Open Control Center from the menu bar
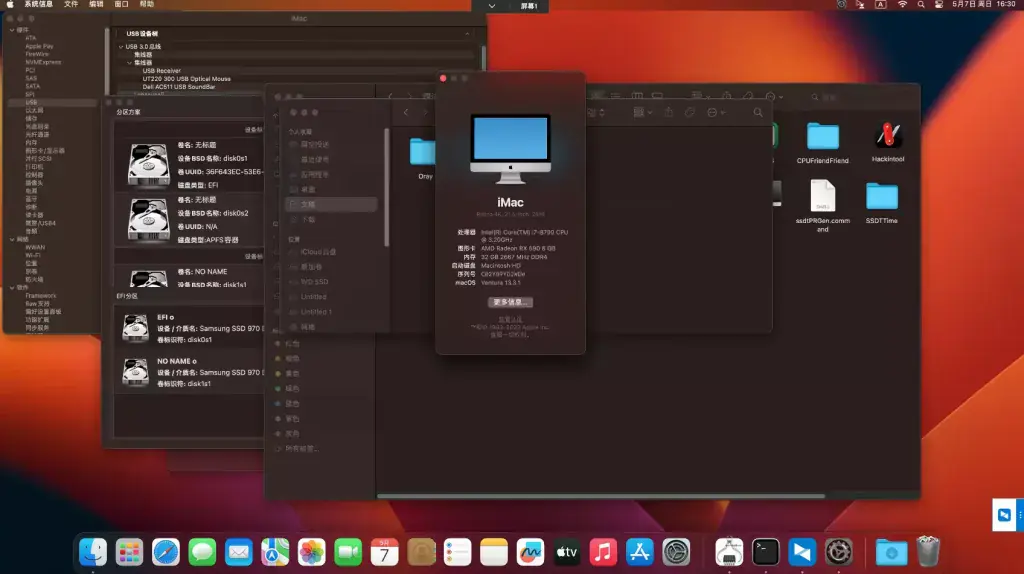 pyautogui.click(x=938, y=5)
